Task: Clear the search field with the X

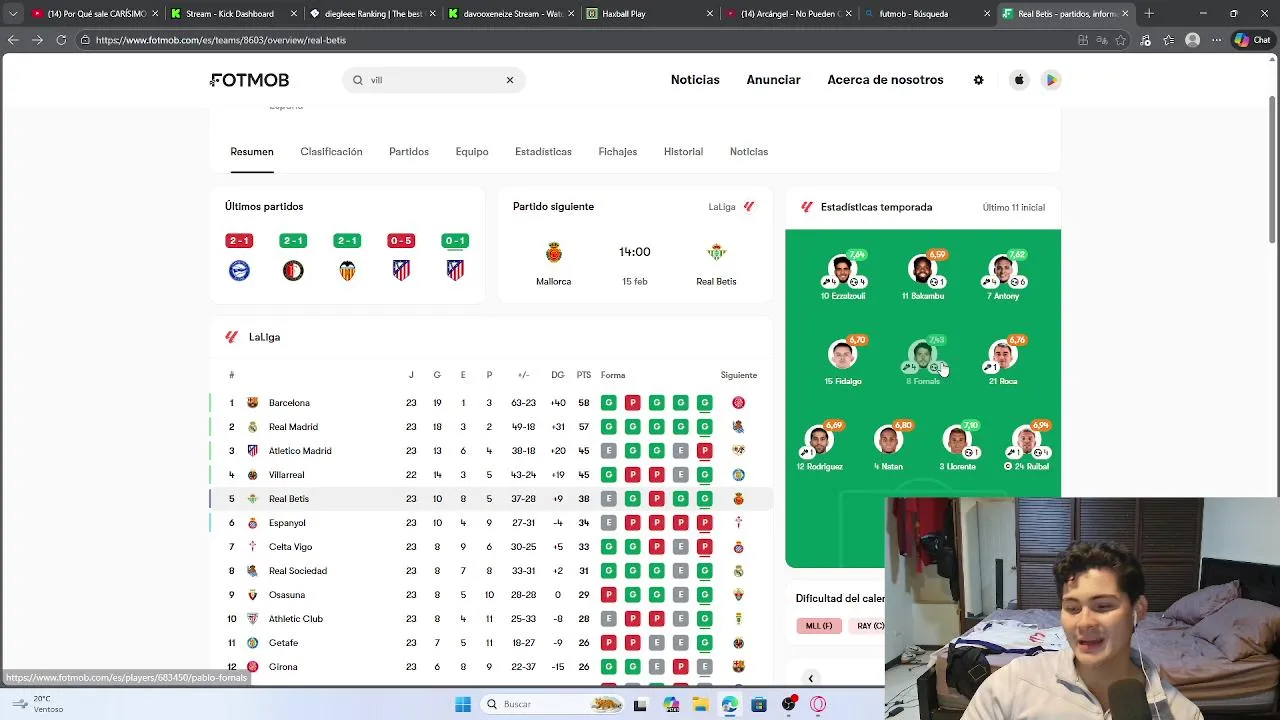Action: pos(509,80)
